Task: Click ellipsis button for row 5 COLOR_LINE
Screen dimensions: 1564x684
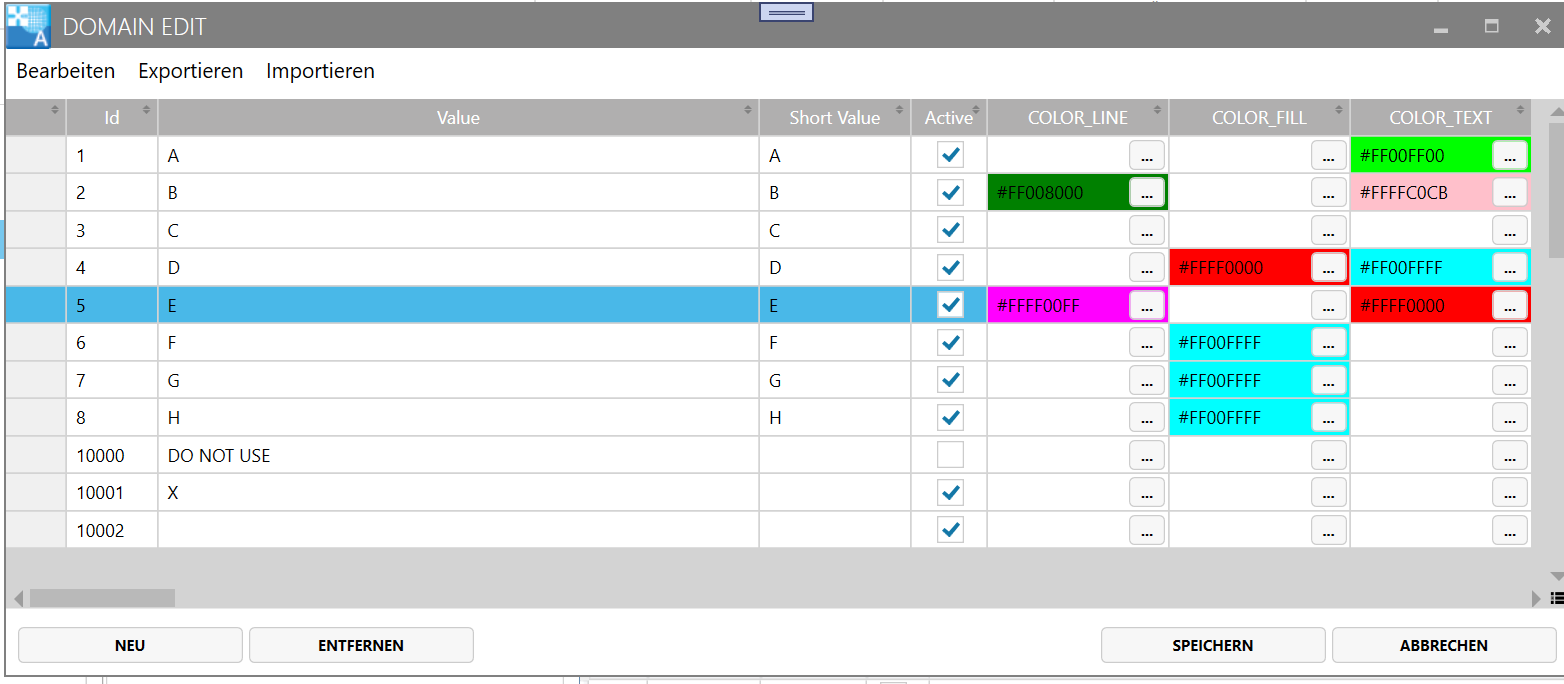Action: coord(1146,305)
